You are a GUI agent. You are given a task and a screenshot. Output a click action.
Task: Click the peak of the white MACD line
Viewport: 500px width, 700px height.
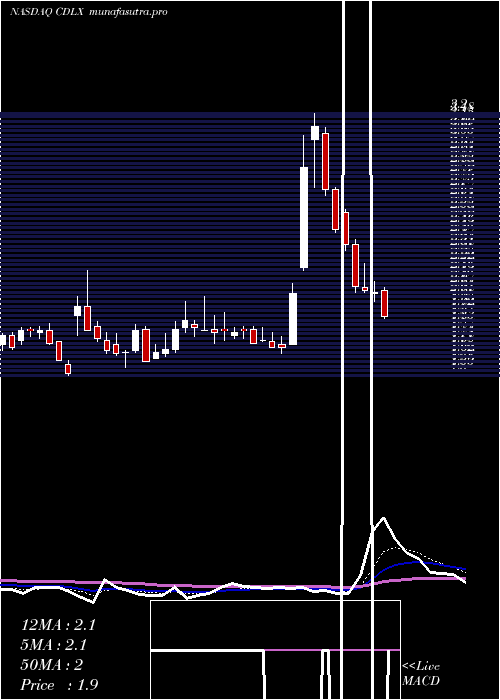383,519
